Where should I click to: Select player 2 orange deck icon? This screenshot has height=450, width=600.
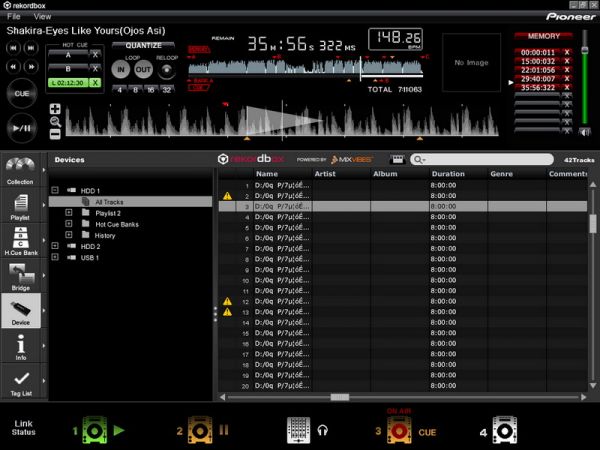point(199,430)
